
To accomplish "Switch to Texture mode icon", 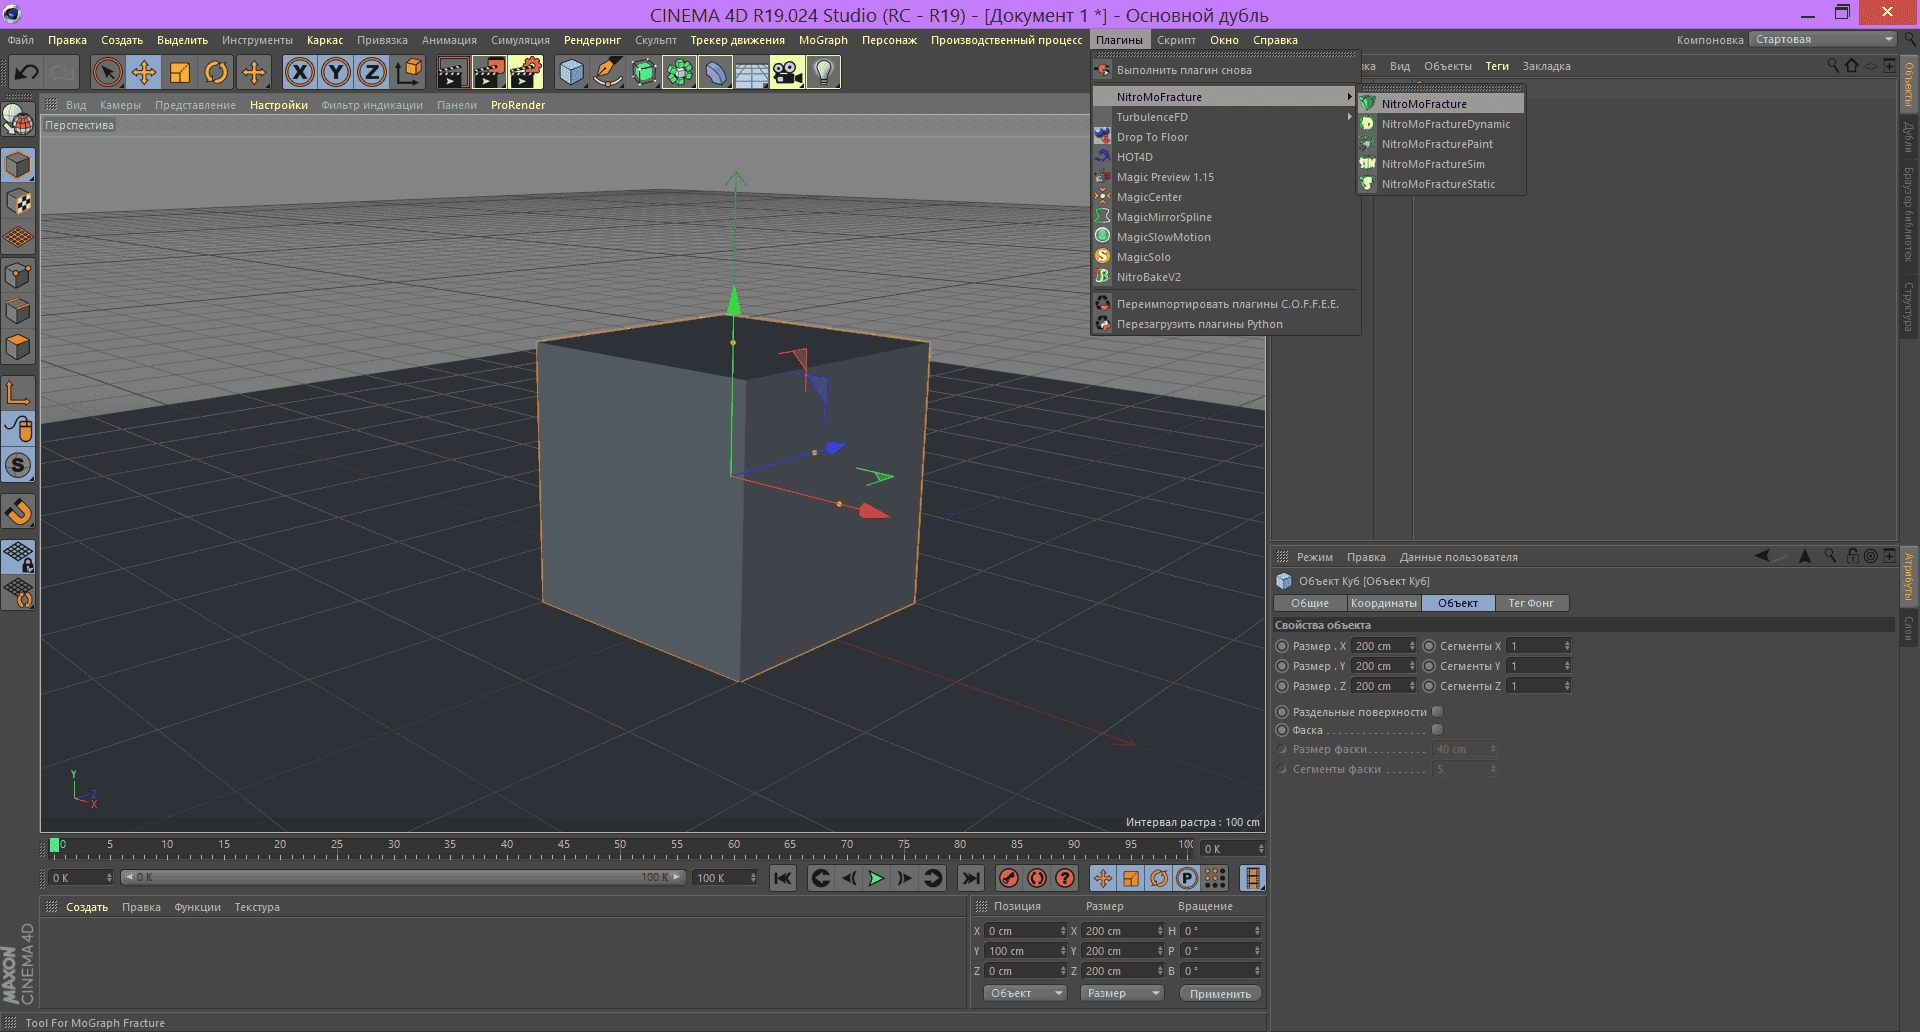I will (18, 201).
